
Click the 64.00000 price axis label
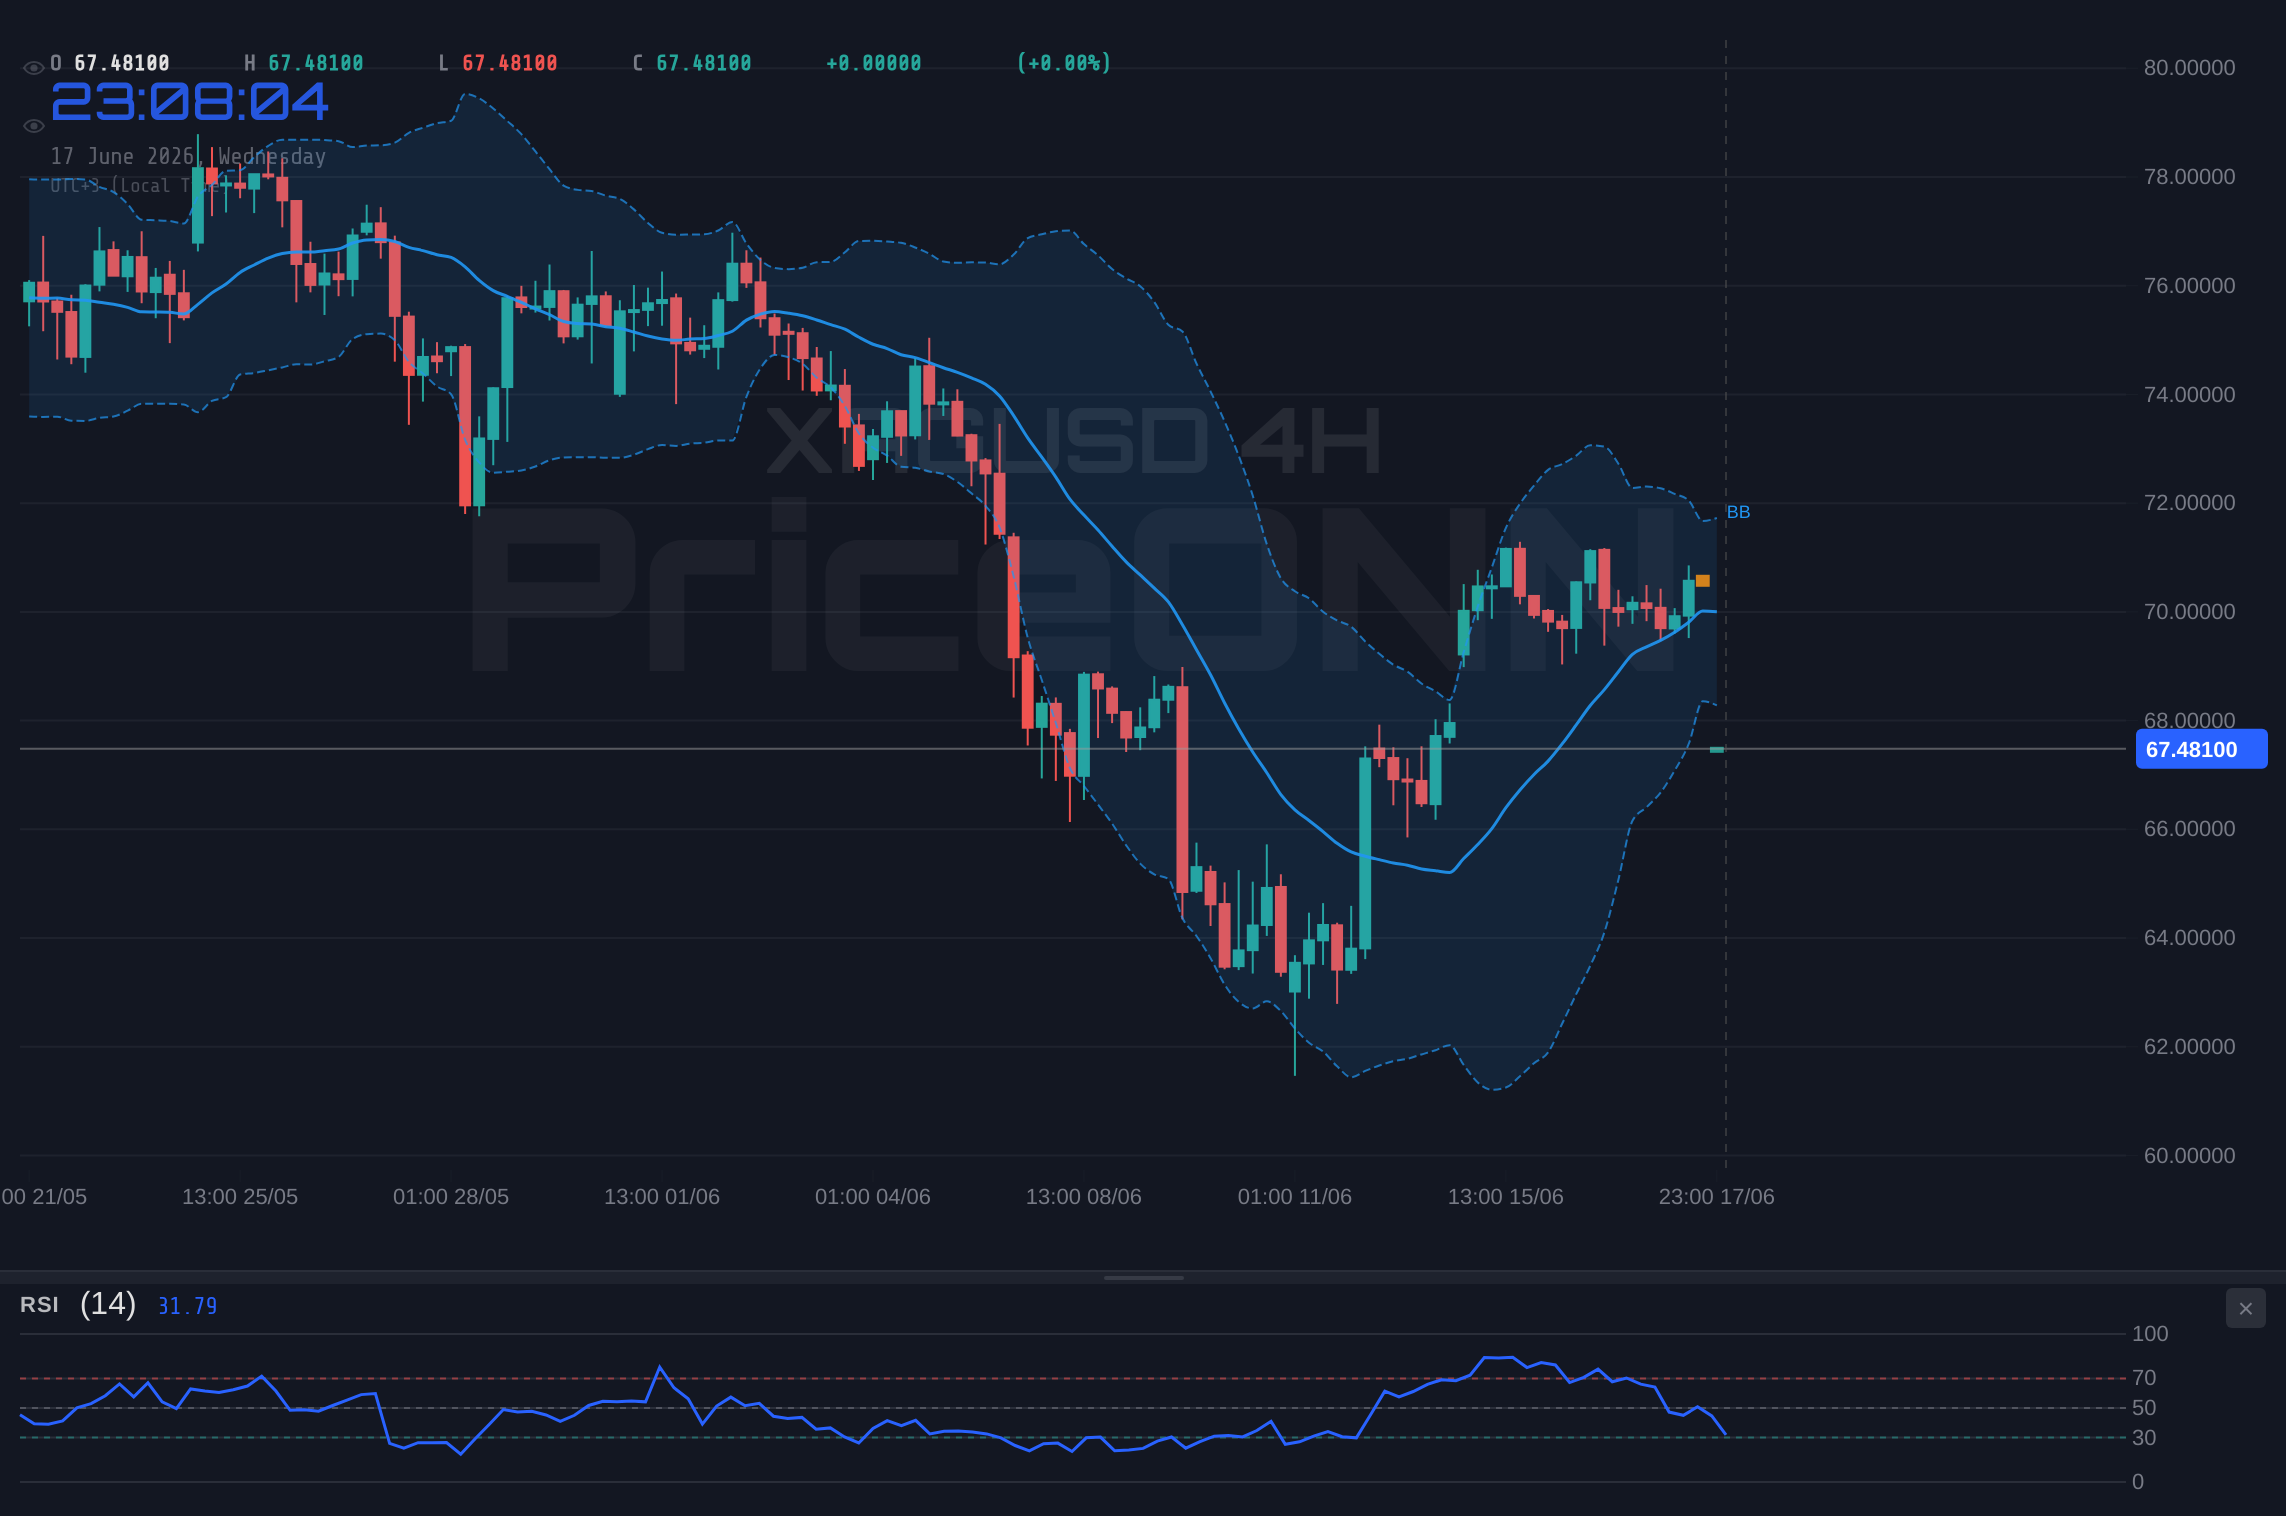click(2189, 938)
